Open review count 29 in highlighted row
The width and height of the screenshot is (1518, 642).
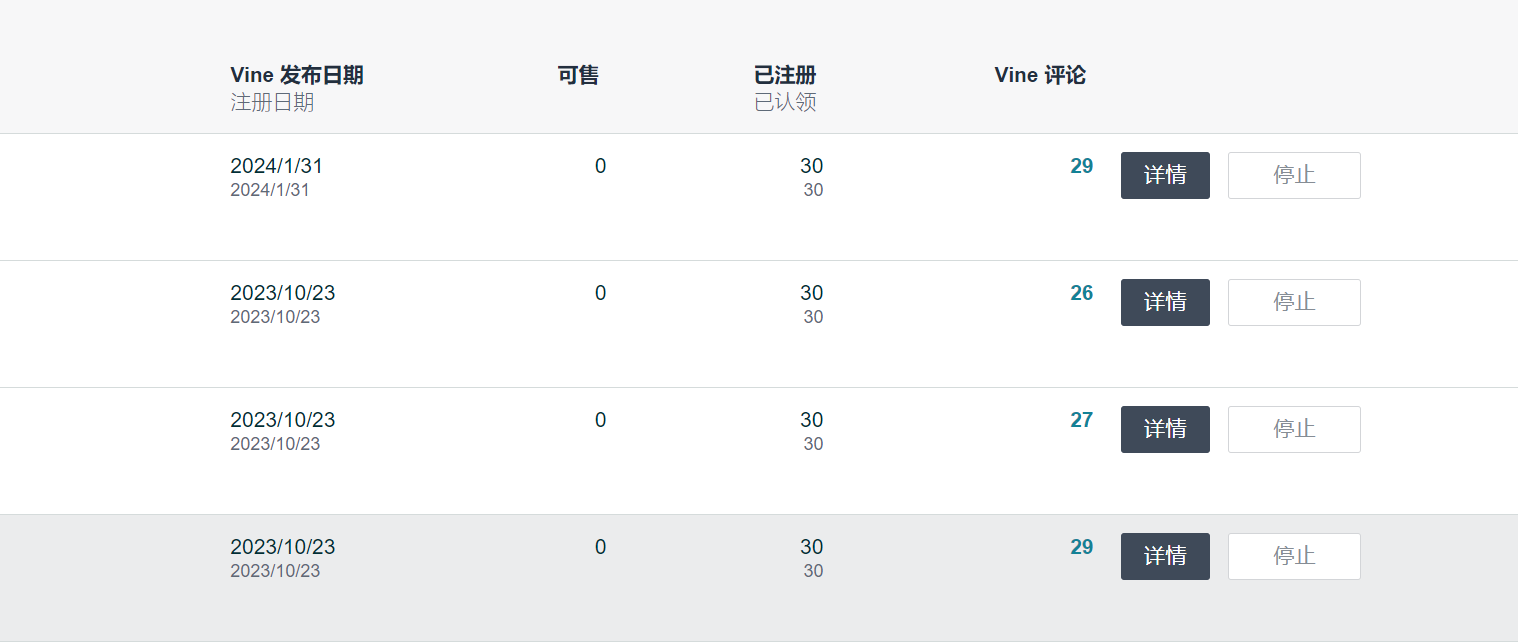coord(1081,547)
